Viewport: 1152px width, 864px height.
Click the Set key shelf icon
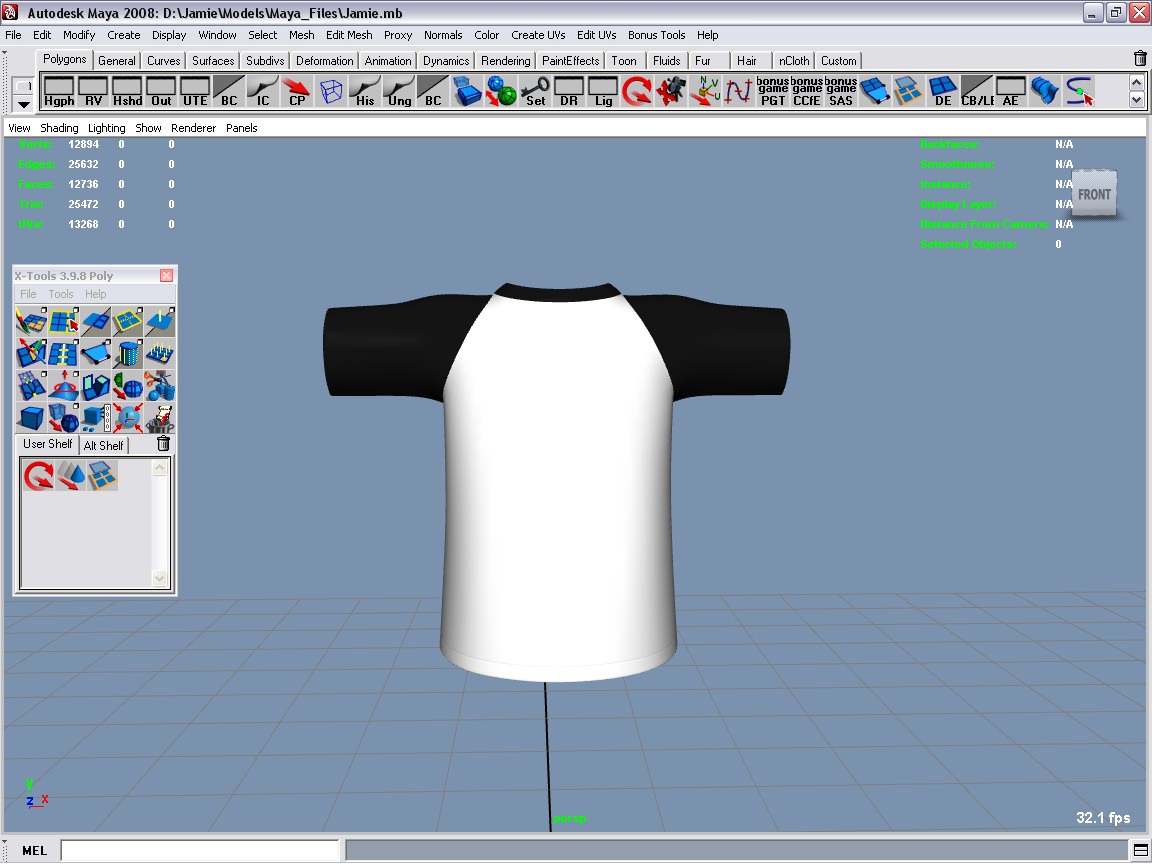(536, 92)
